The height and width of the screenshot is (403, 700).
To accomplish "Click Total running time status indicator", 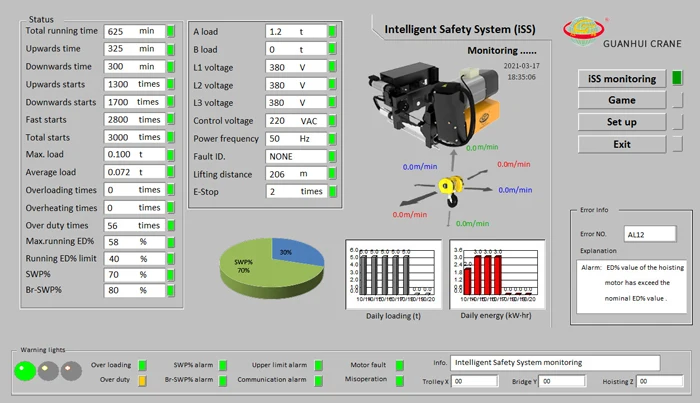I will point(171,31).
